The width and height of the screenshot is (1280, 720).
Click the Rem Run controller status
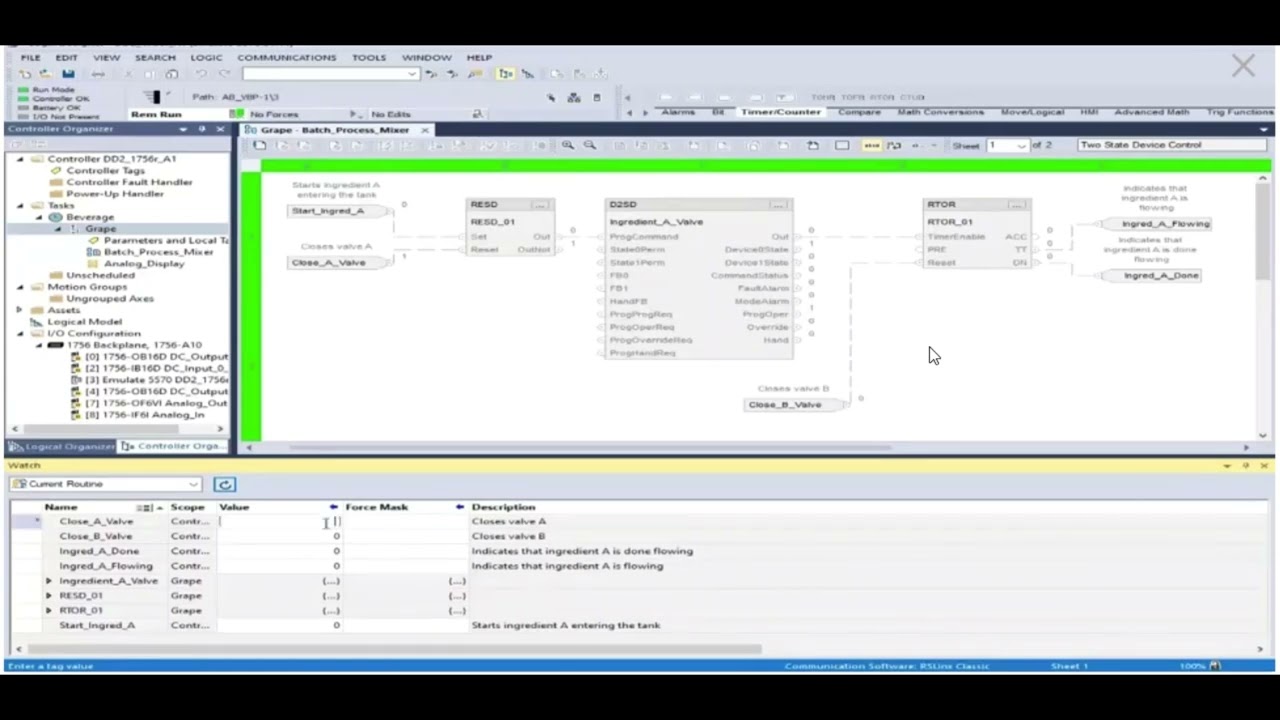156,114
